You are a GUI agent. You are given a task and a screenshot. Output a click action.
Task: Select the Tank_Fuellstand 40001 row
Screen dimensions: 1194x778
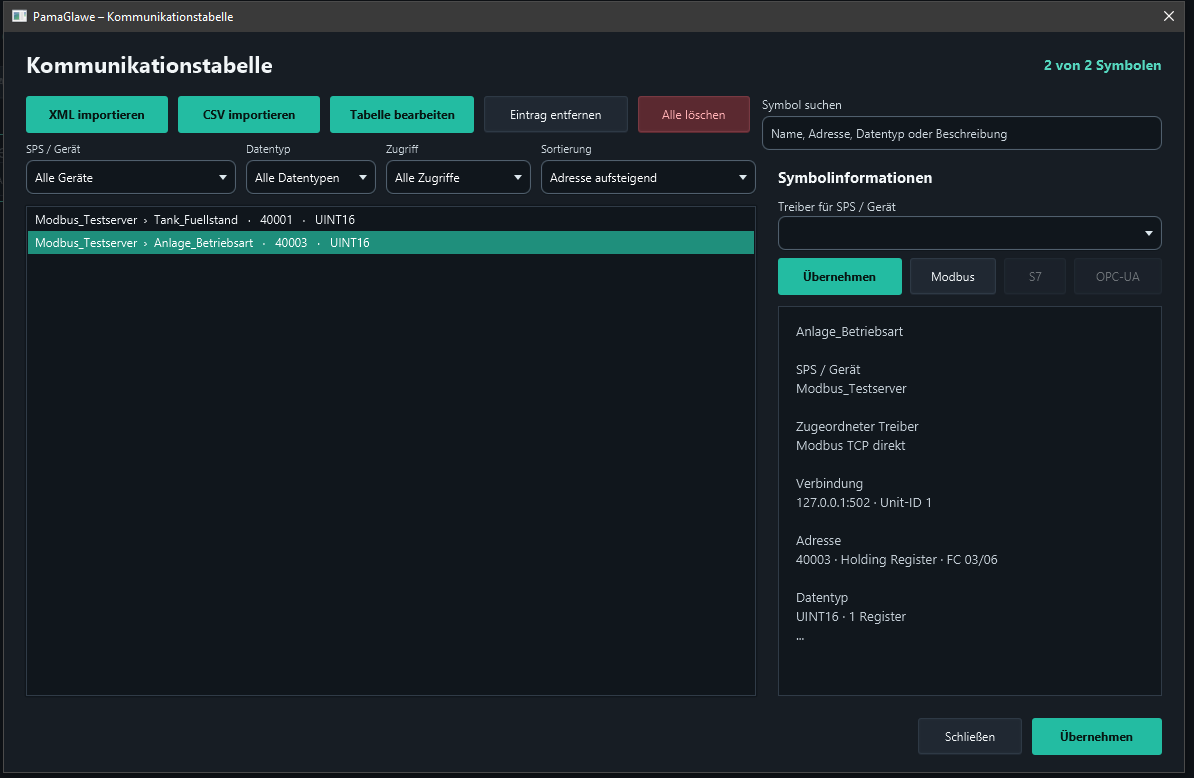391,220
